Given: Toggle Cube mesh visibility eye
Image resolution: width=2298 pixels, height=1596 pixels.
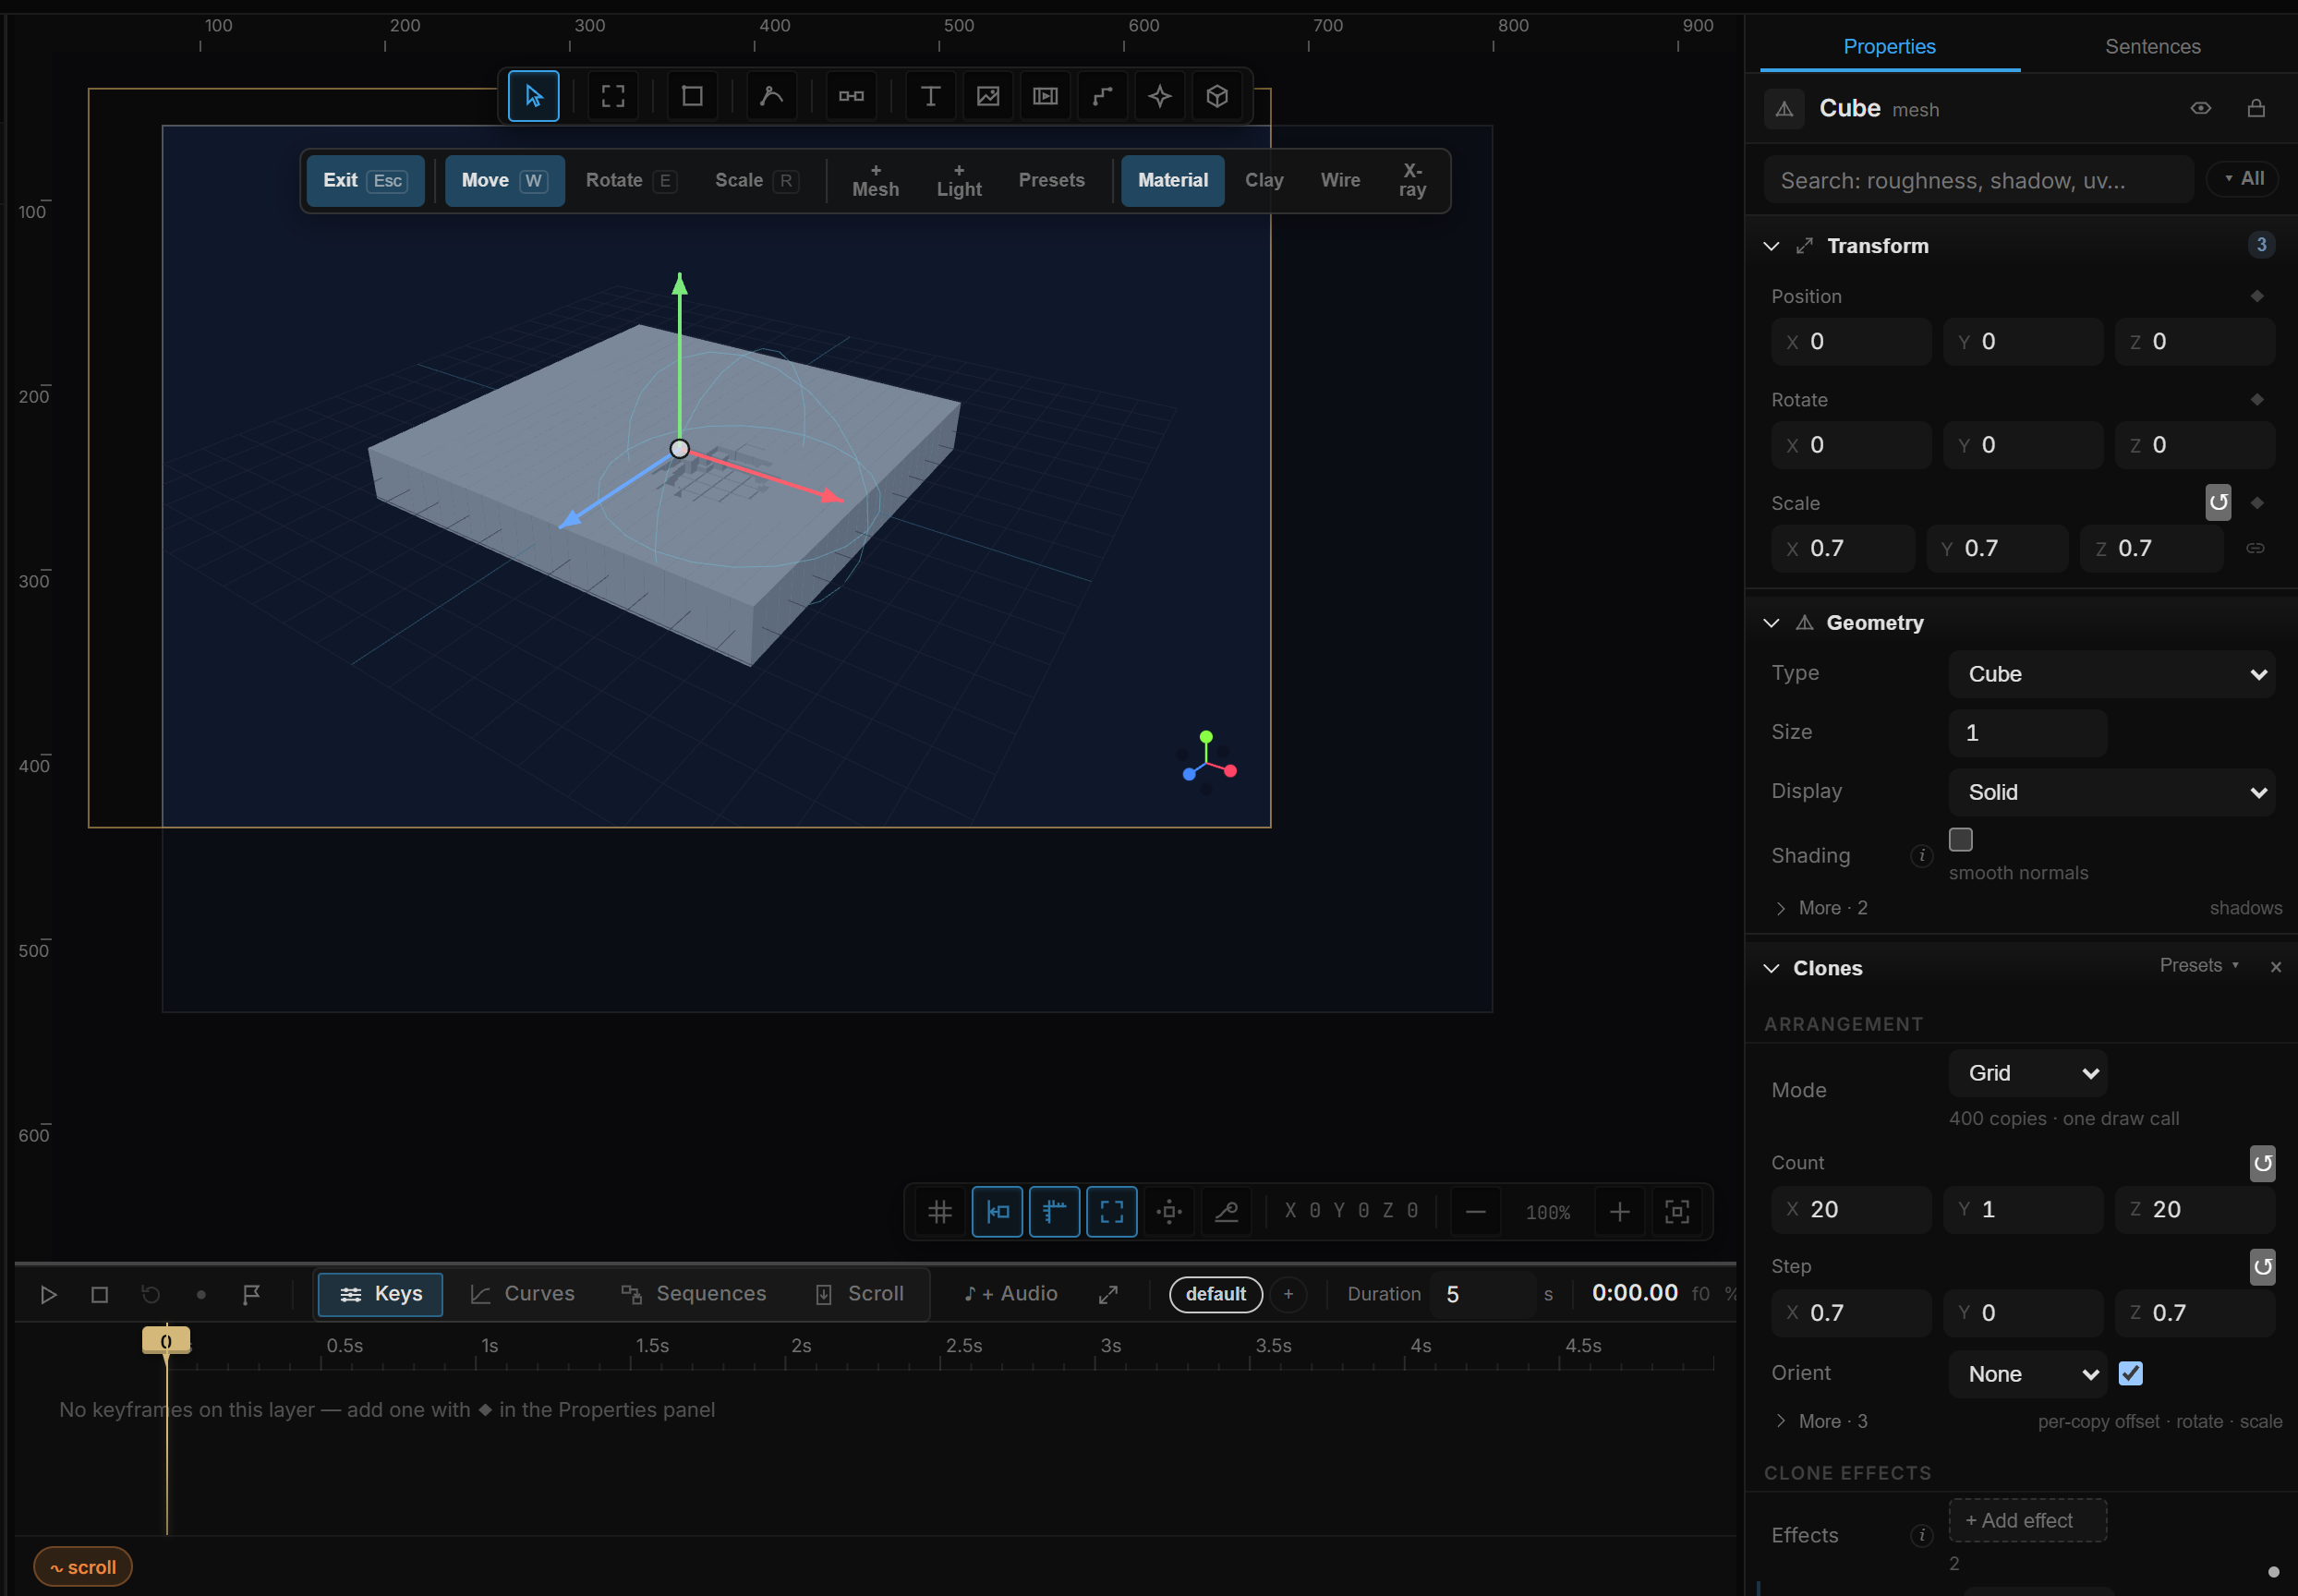Looking at the screenshot, I should click(x=2201, y=108).
